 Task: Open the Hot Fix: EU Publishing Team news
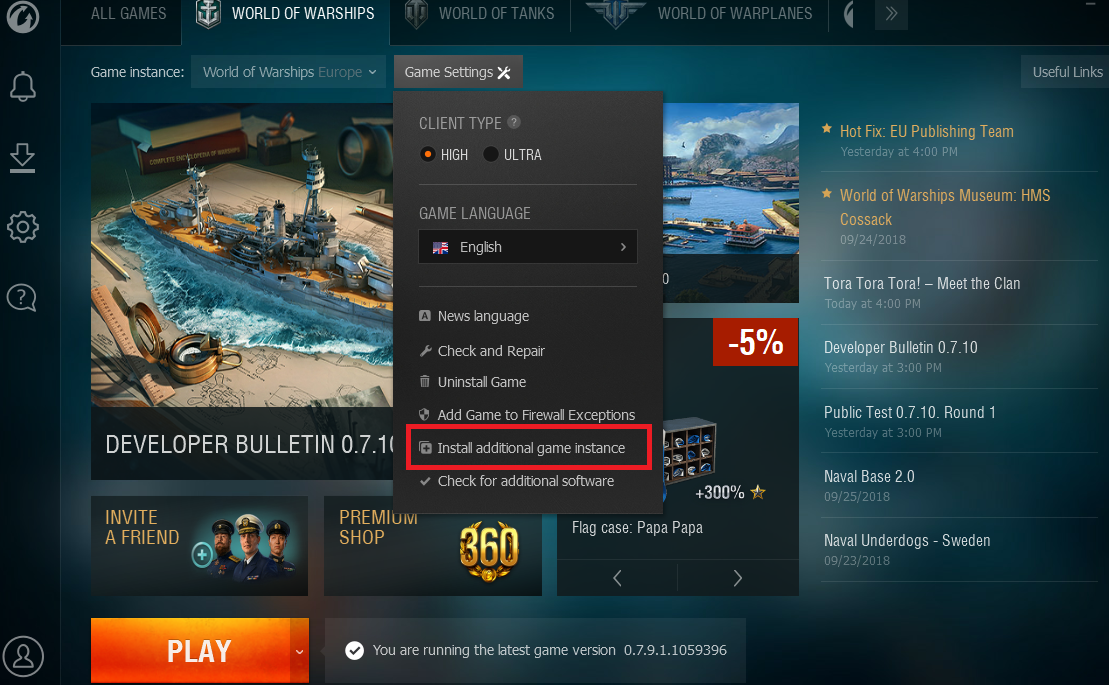pyautogui.click(x=927, y=131)
